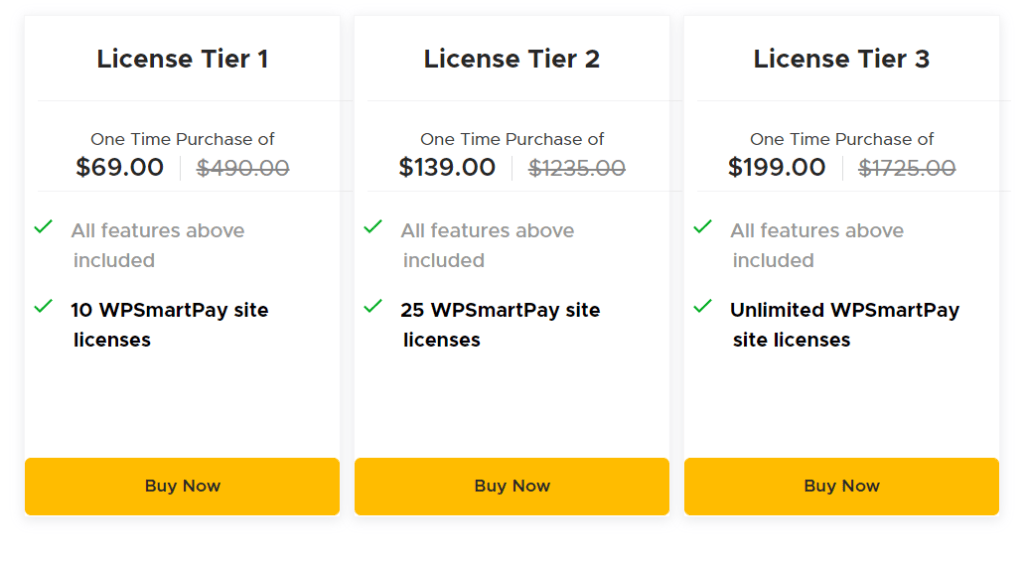
Task: Select the License Tier 3 heading
Action: coord(841,59)
